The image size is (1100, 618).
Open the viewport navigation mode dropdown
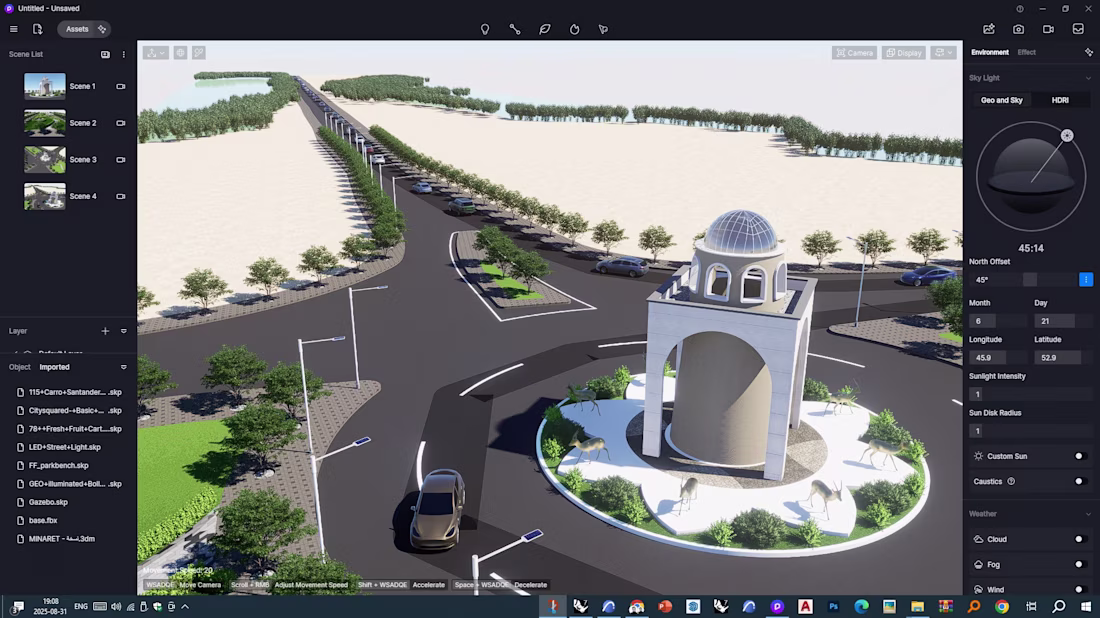pyautogui.click(x=155, y=53)
